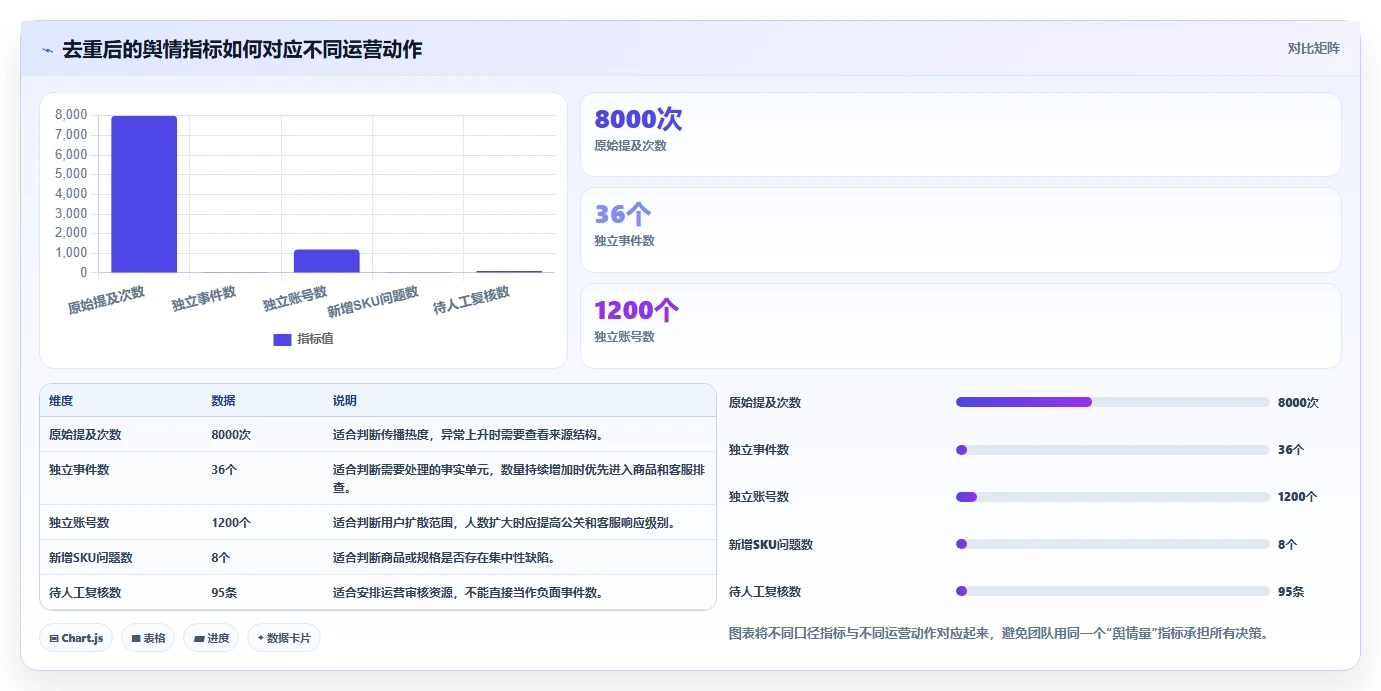Image resolution: width=1381 pixels, height=691 pixels.
Task: Click the 原始提及次数 progress bar
Action: [x=1113, y=402]
